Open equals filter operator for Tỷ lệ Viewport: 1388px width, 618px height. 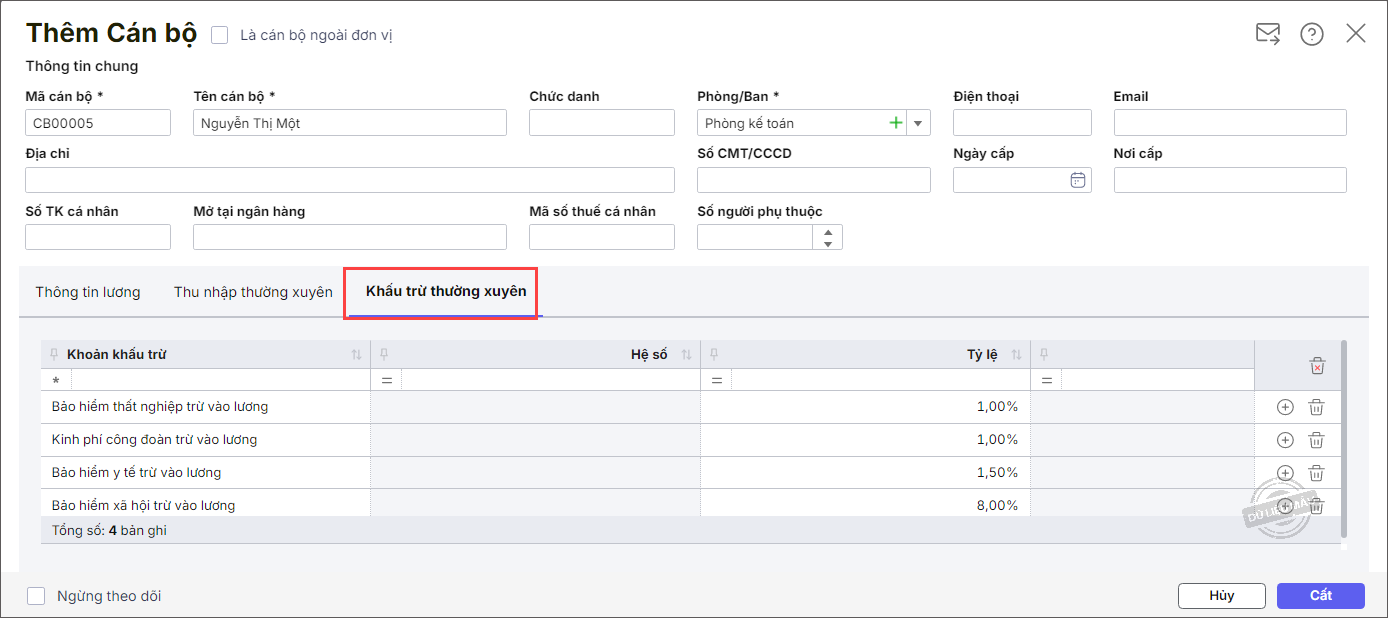(x=716, y=380)
